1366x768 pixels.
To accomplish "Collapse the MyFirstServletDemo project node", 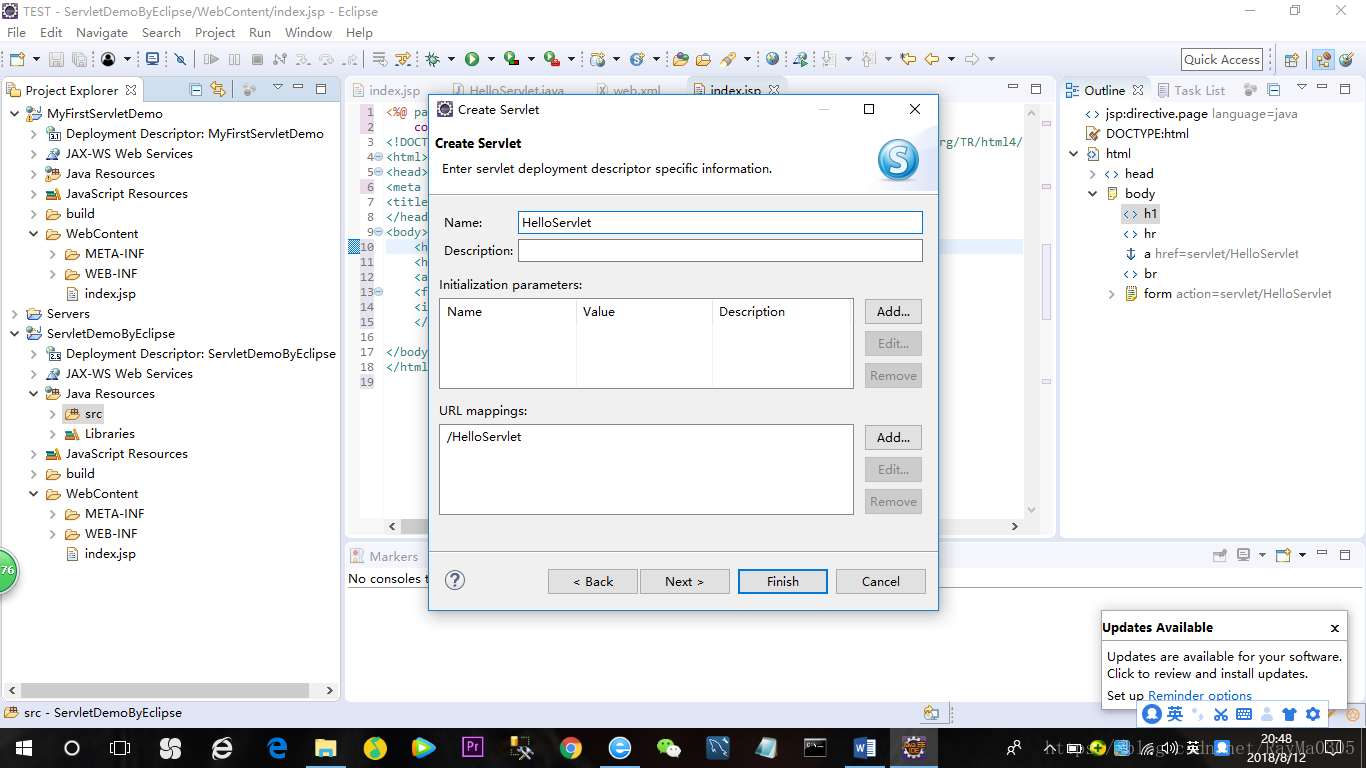I will (x=15, y=113).
